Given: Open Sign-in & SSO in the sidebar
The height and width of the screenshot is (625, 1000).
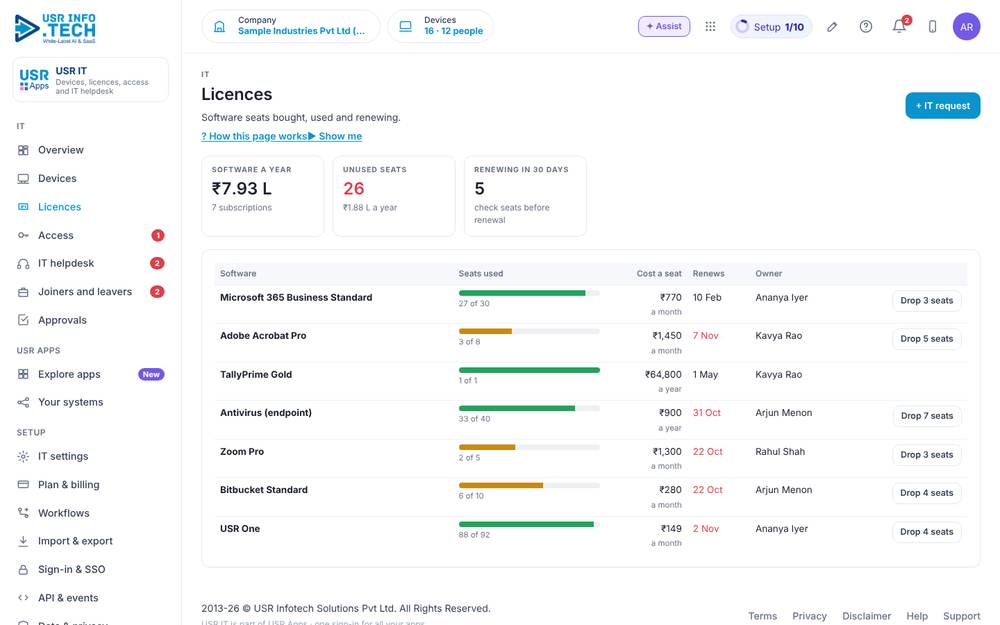Looking at the screenshot, I should click(x=91, y=570).
